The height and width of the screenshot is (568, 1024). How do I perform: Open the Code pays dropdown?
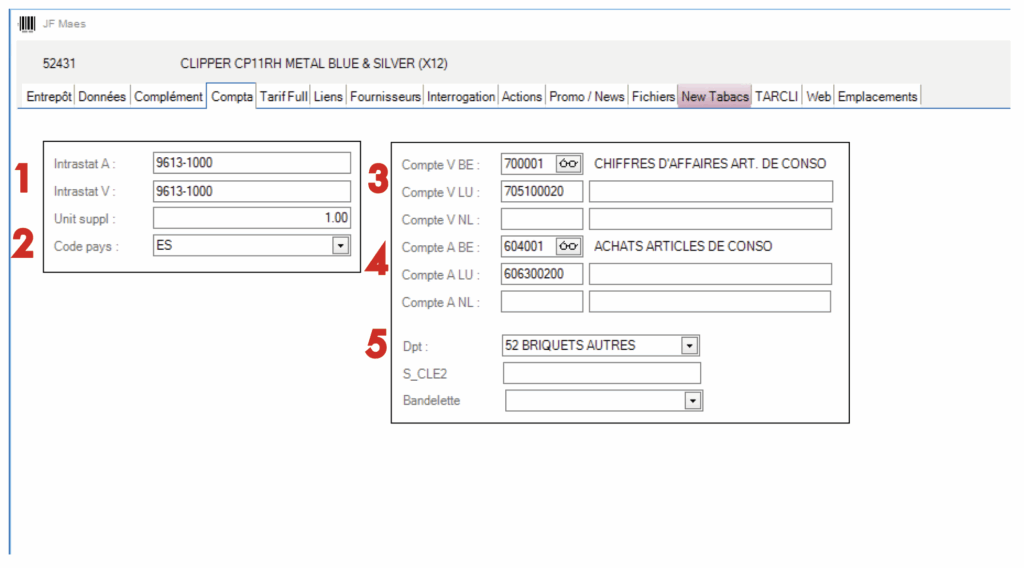pos(340,246)
